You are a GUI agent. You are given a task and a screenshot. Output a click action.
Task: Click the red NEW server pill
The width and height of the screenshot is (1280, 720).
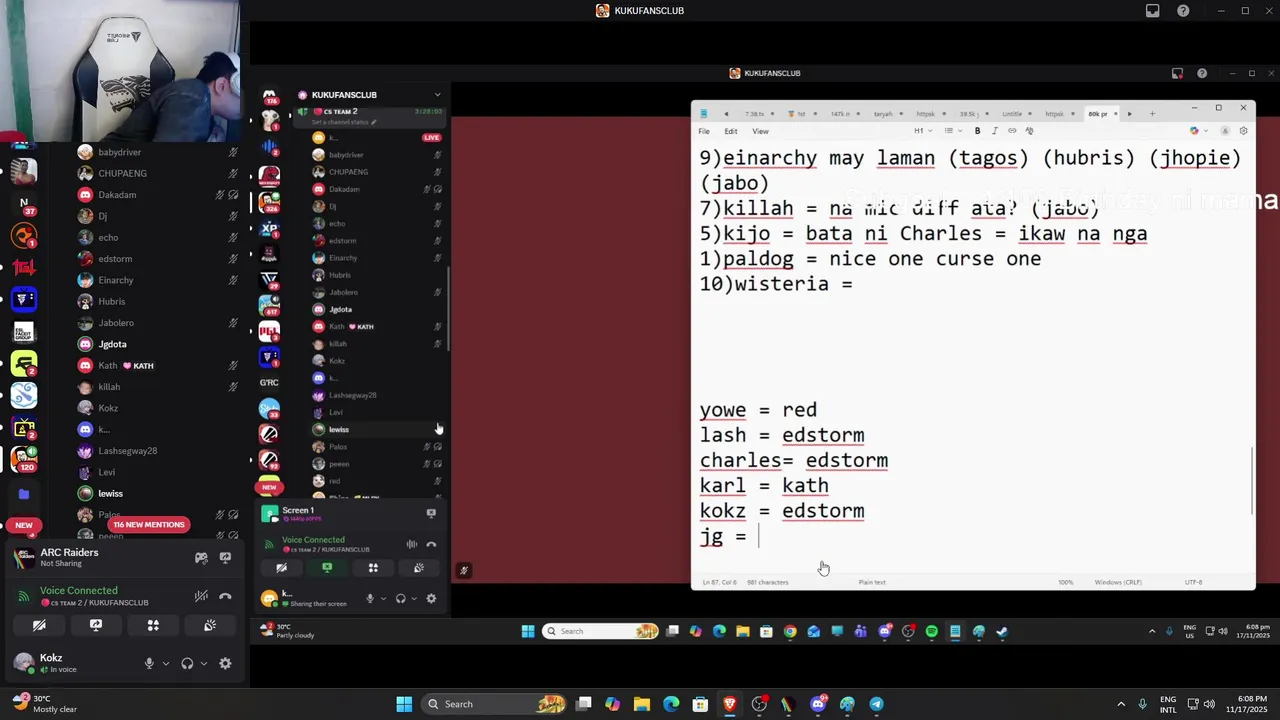(23, 525)
